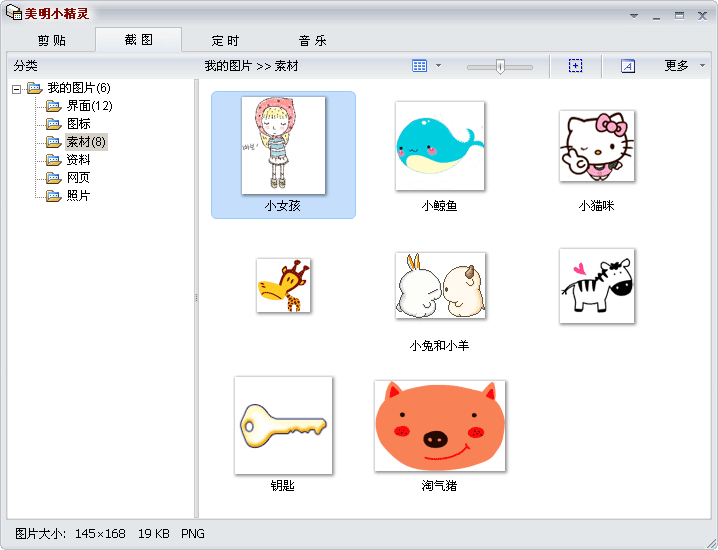The height and width of the screenshot is (550, 718).
Task: Select the 资料 folder
Action: pyautogui.click(x=78, y=159)
